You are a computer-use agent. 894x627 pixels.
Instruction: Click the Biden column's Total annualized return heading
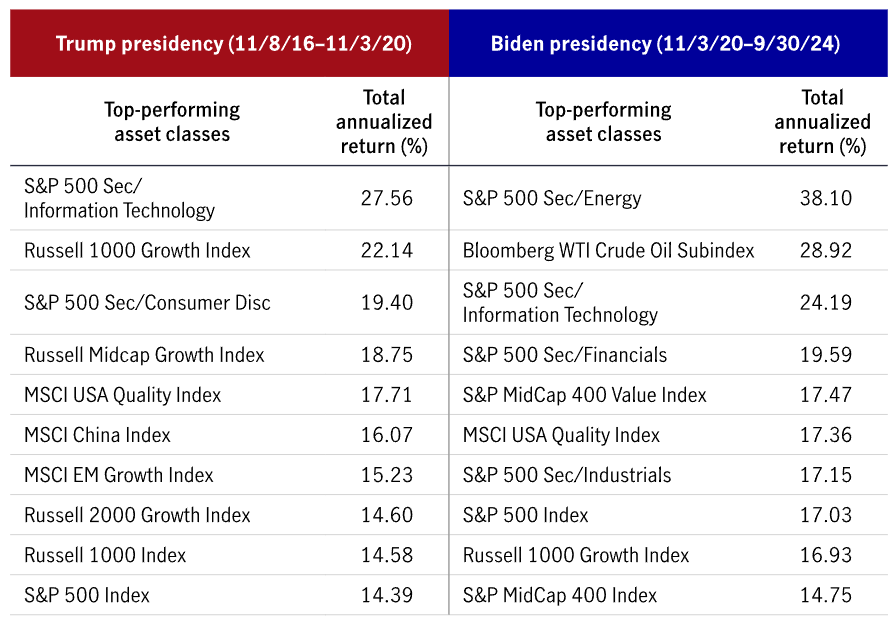click(x=822, y=121)
